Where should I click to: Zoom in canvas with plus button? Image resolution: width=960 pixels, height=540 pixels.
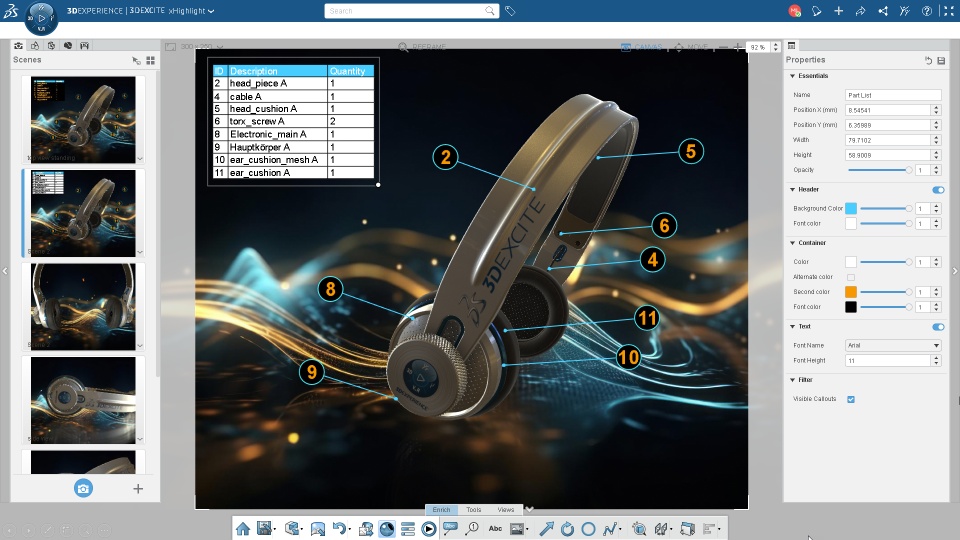(738, 47)
